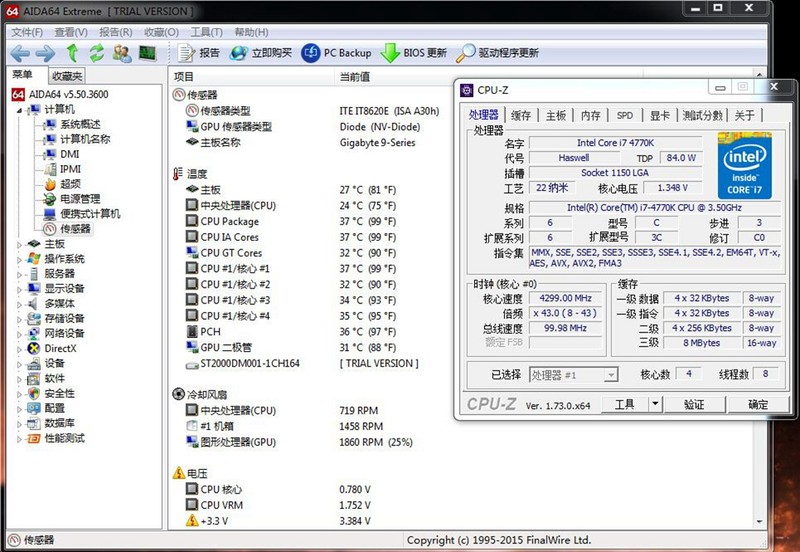This screenshot has width=800, height=552.
Task: Switch to CPU-Z 测试分数 tab
Action: click(703, 115)
